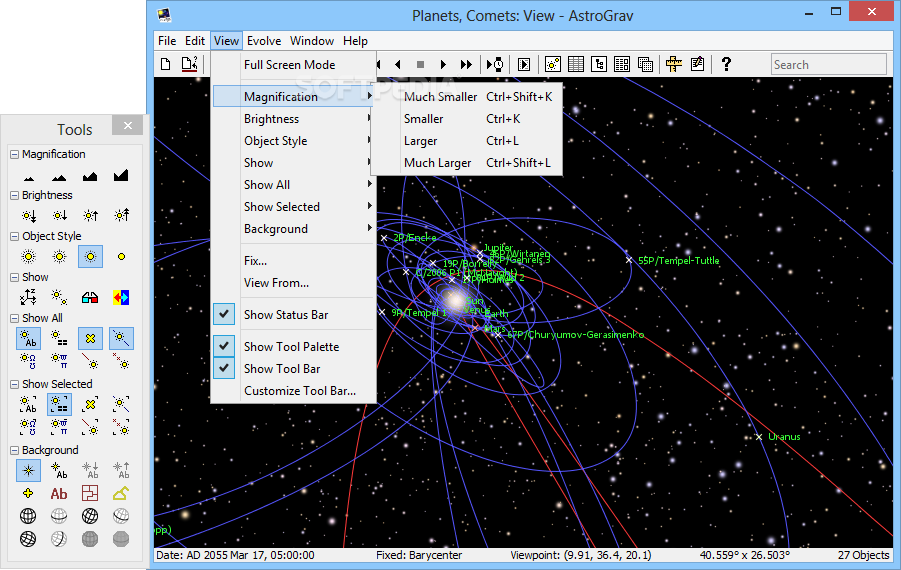Select the largest glowing sun object style
901x570 pixels.
tap(28, 256)
